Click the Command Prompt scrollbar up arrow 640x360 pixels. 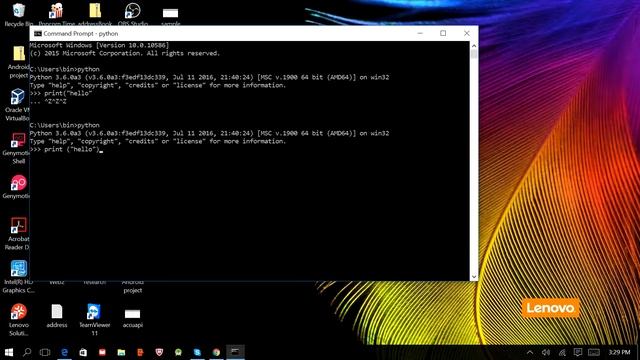[x=473, y=45]
